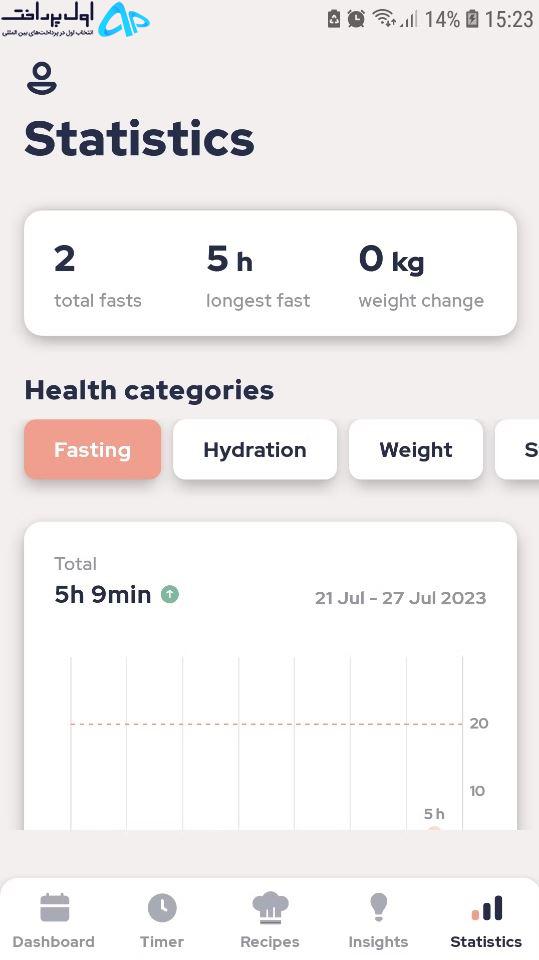This screenshot has height=960, width=539.
Task: Select the Fasting health category
Action: pyautogui.click(x=92, y=449)
